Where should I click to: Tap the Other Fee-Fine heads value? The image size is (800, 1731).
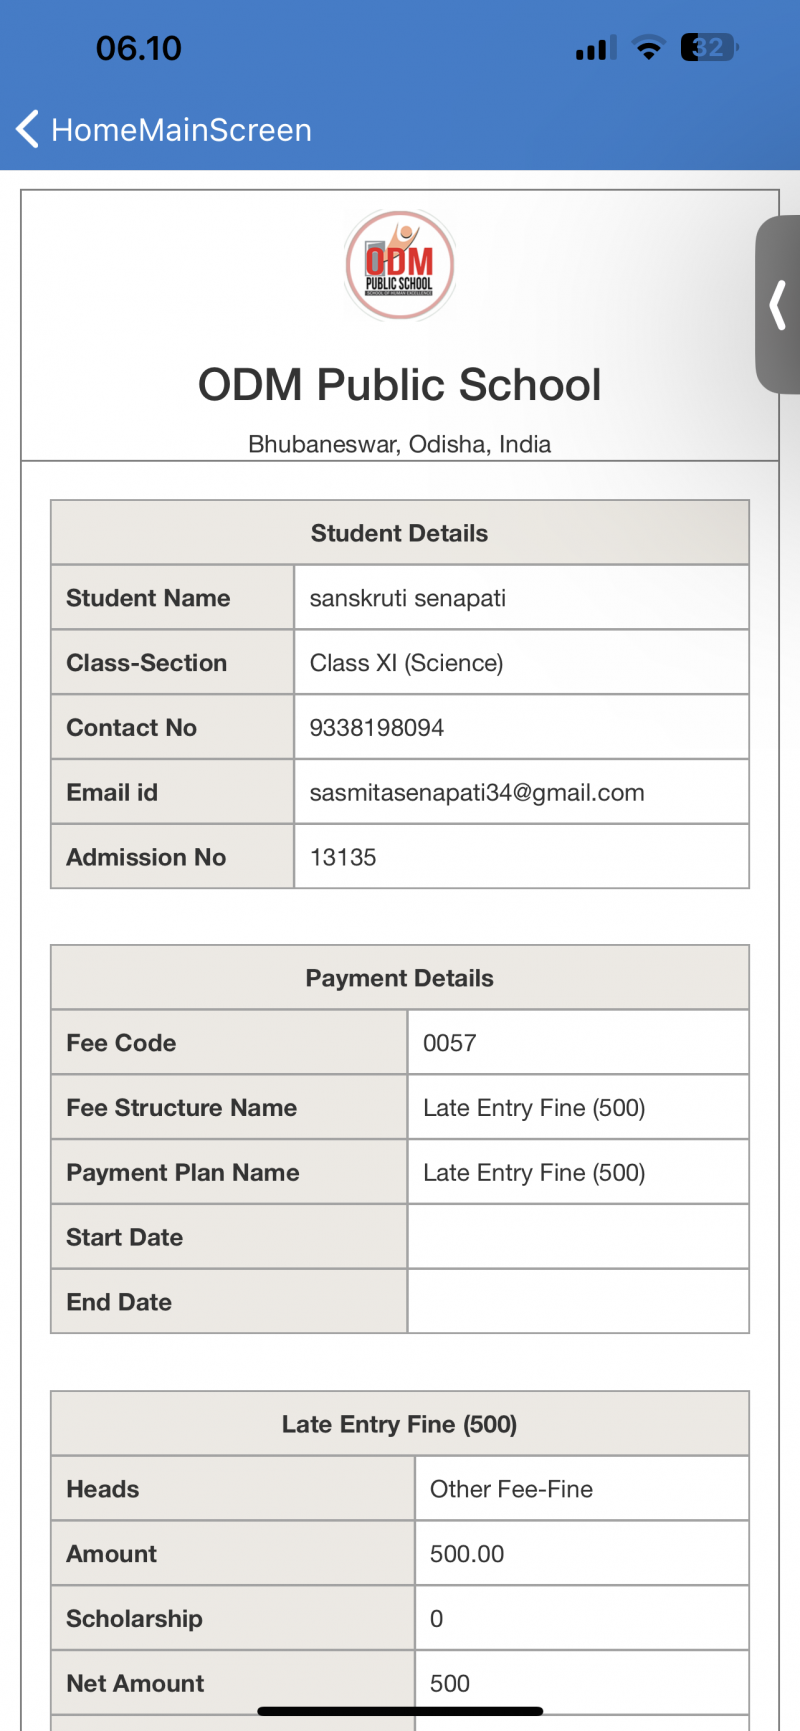tap(511, 1489)
